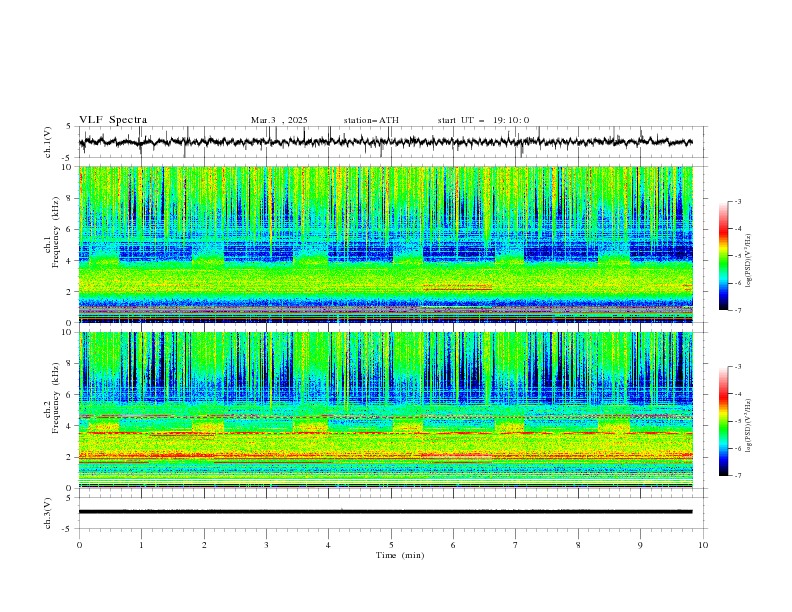Click the ch.1 spectrogram color bar
Screen dimensions: 792x612
pyautogui.click(x=723, y=256)
